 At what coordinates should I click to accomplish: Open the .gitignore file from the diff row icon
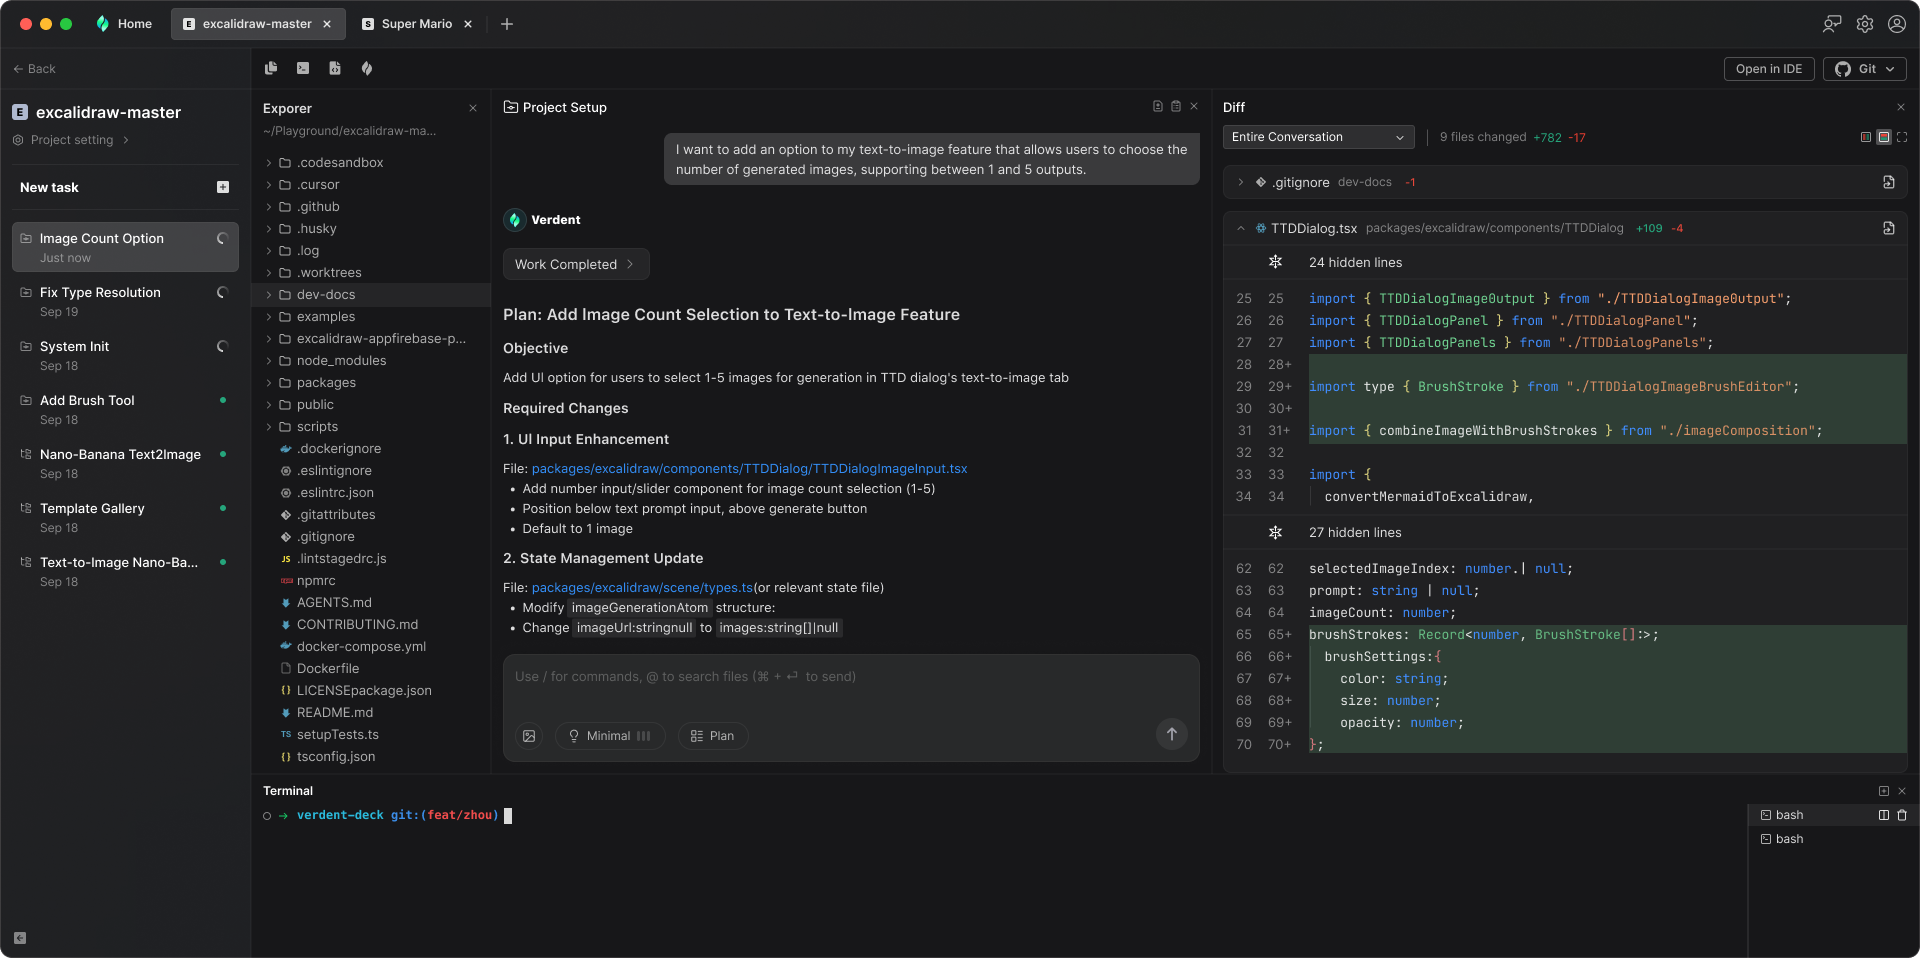[x=1888, y=182]
